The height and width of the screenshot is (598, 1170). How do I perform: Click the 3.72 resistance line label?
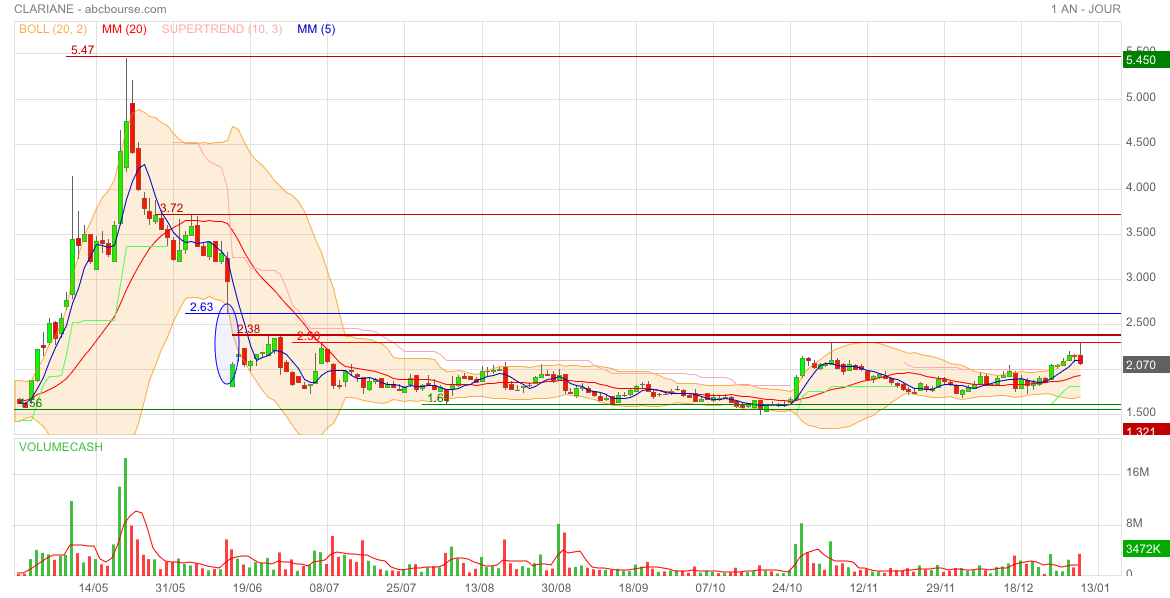172,208
